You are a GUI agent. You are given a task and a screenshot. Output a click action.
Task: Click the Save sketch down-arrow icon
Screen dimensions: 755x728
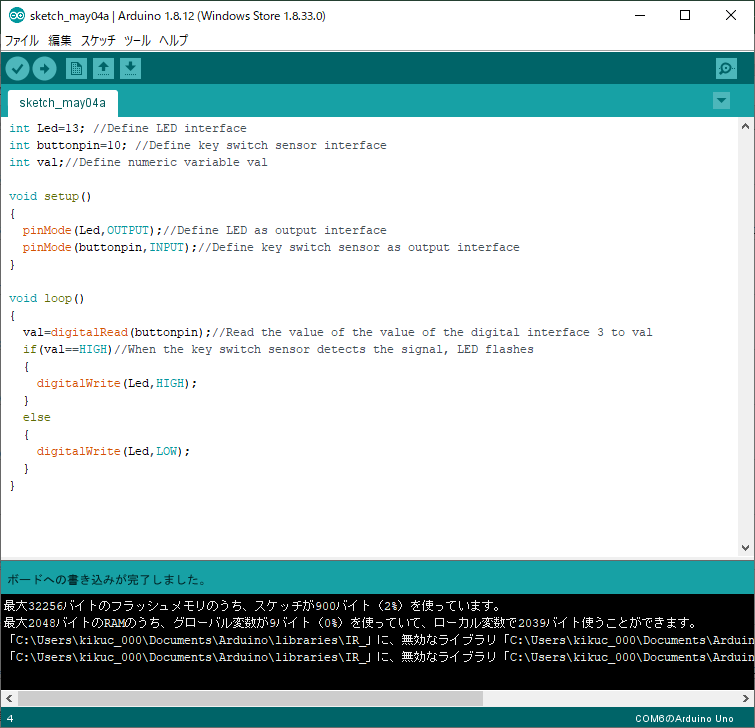point(131,68)
